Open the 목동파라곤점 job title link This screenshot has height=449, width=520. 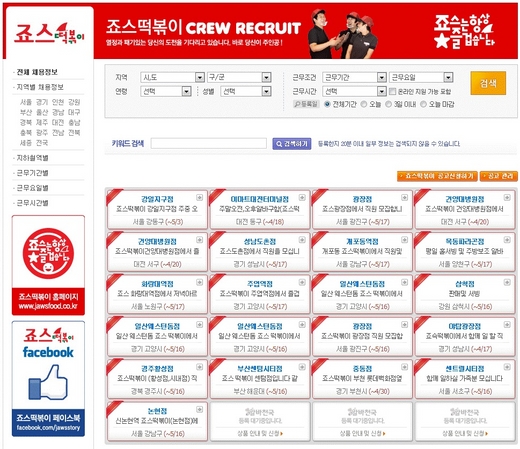465,241
